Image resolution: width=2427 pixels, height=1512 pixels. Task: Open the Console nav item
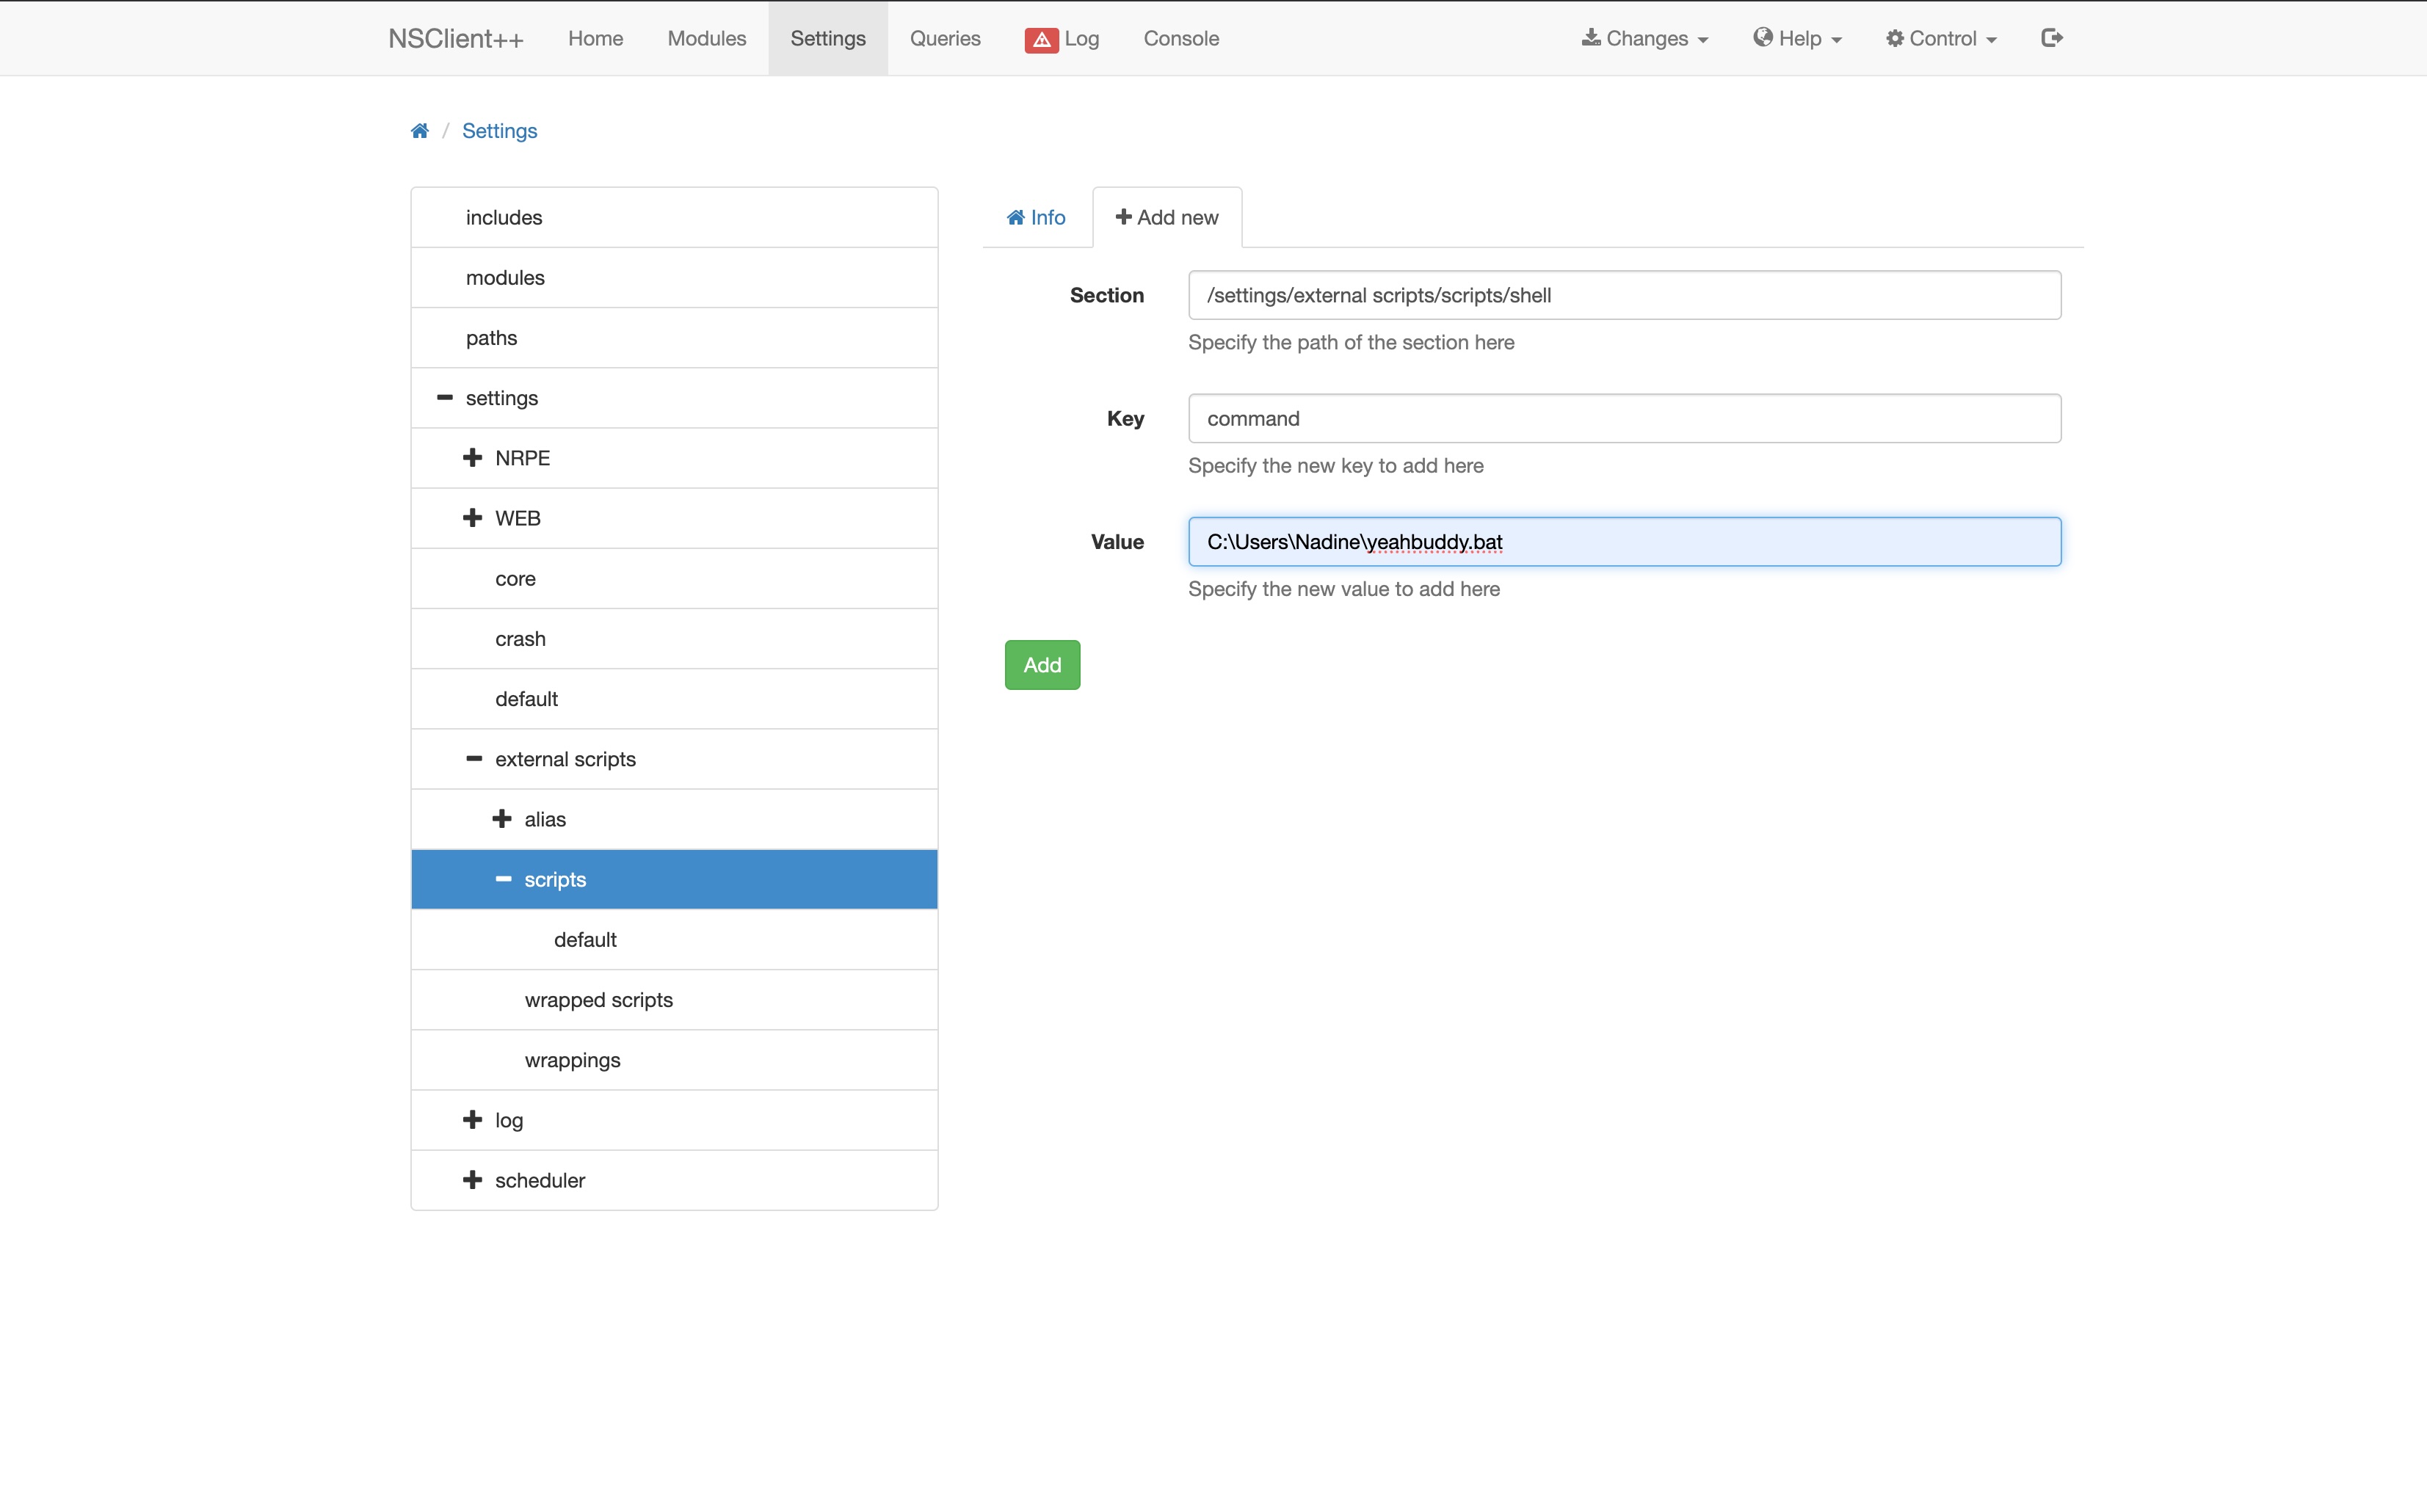tap(1181, 38)
